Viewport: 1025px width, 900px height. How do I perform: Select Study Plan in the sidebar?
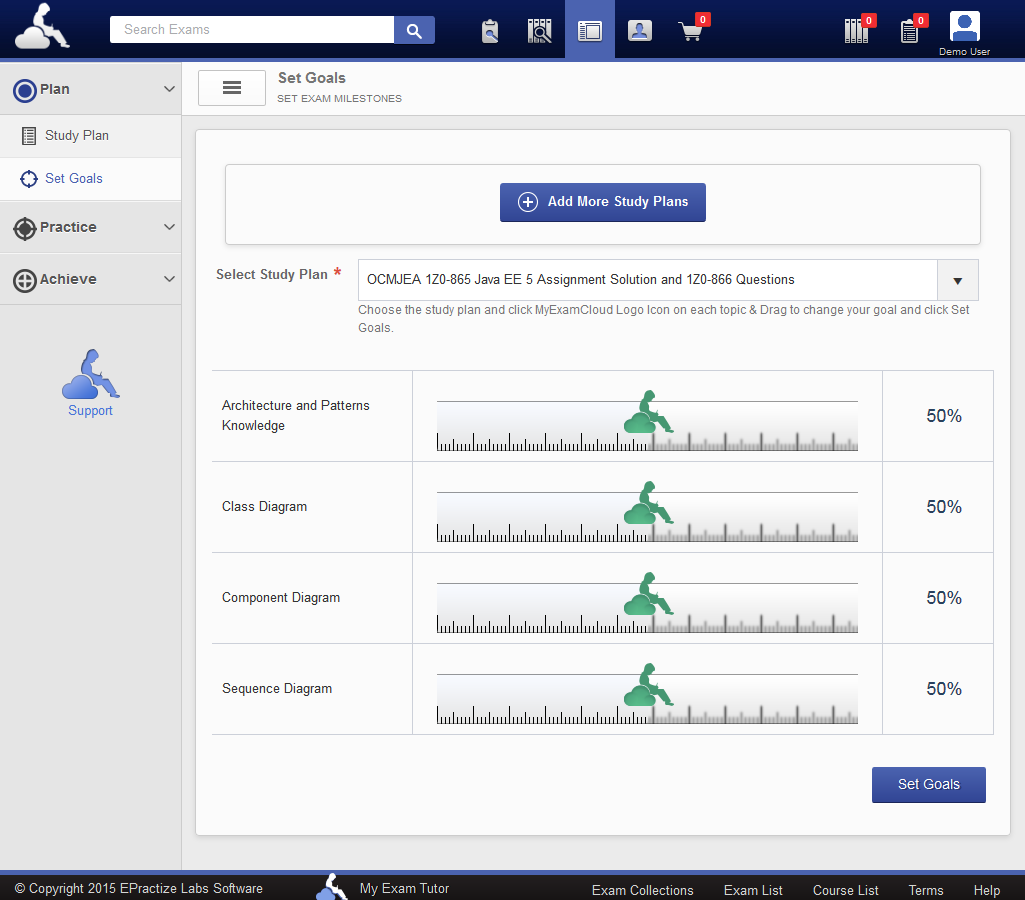tap(77, 136)
